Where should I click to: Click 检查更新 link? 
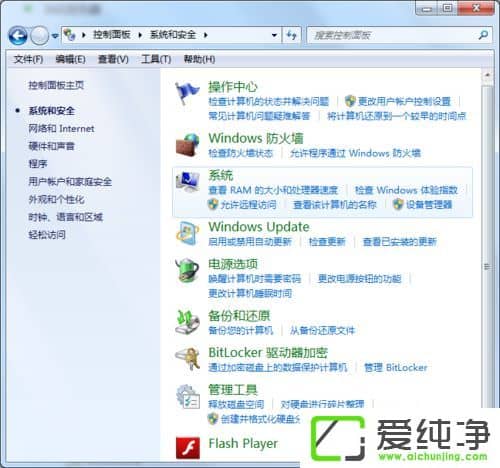(x=327, y=242)
